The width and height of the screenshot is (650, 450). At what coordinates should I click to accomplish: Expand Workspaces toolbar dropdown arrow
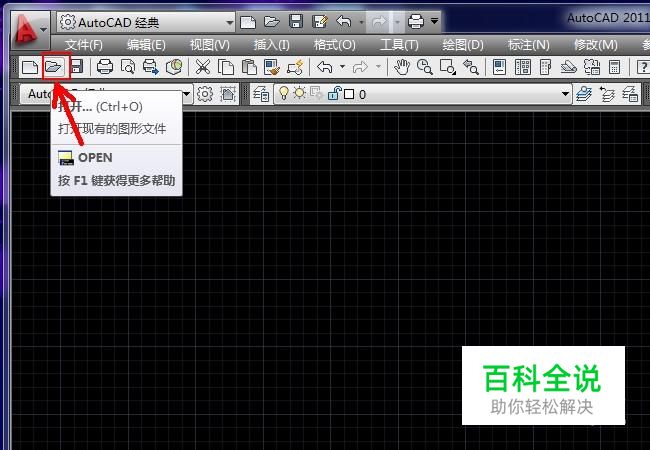[187, 94]
